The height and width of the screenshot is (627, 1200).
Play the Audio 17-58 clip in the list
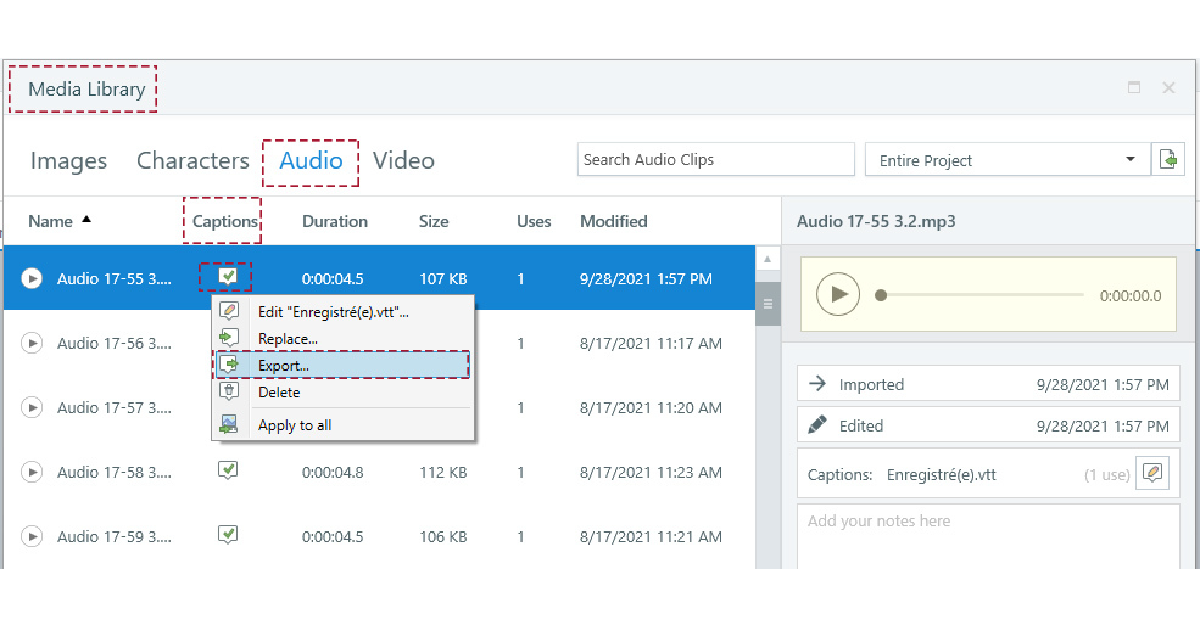coord(32,472)
